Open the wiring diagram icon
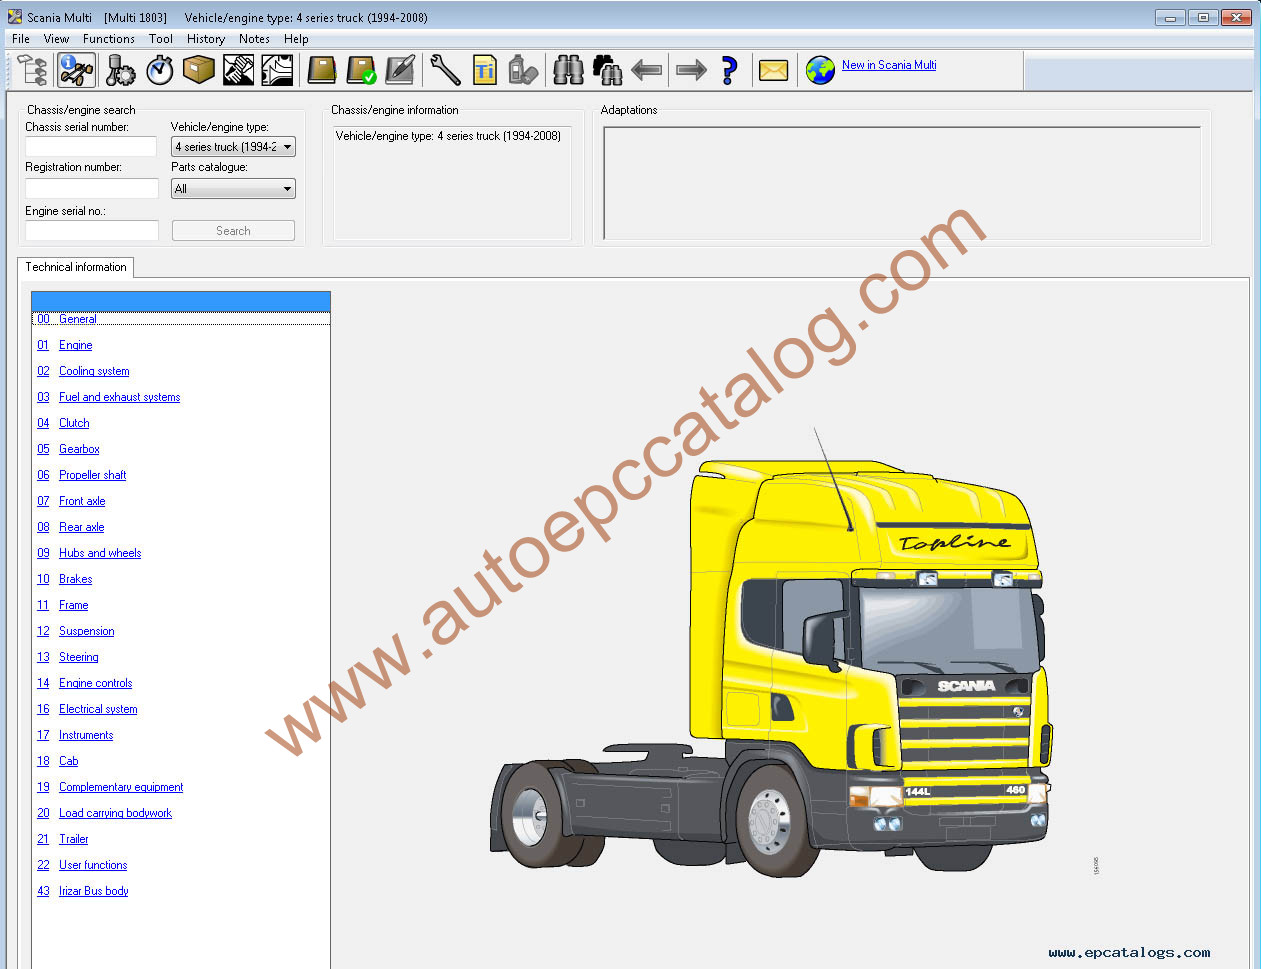The image size is (1261, 969). (277, 70)
